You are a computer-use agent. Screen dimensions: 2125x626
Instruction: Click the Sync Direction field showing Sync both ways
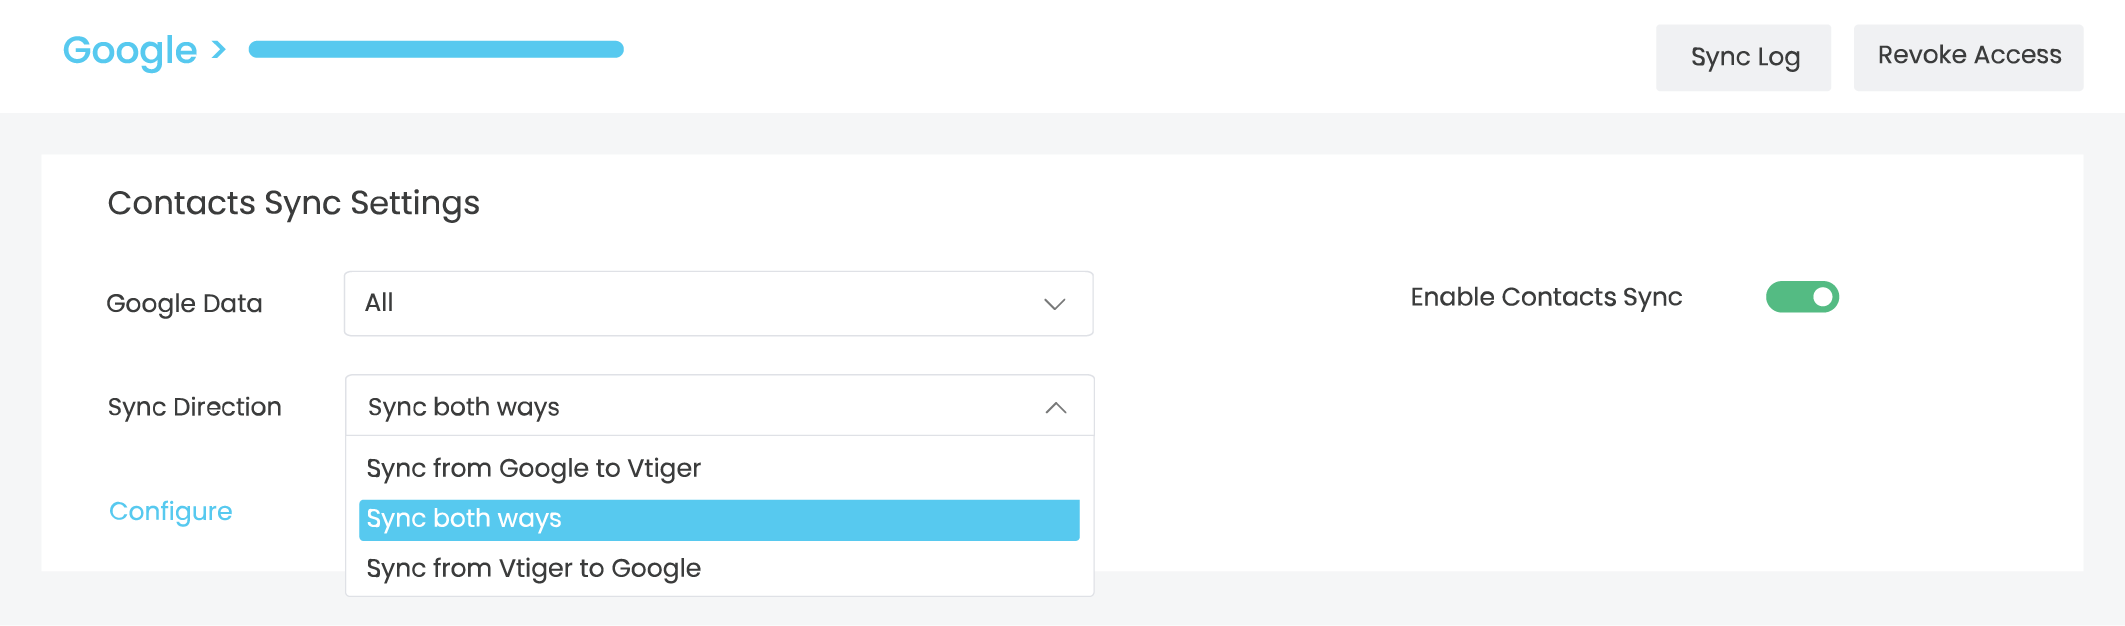click(700, 407)
